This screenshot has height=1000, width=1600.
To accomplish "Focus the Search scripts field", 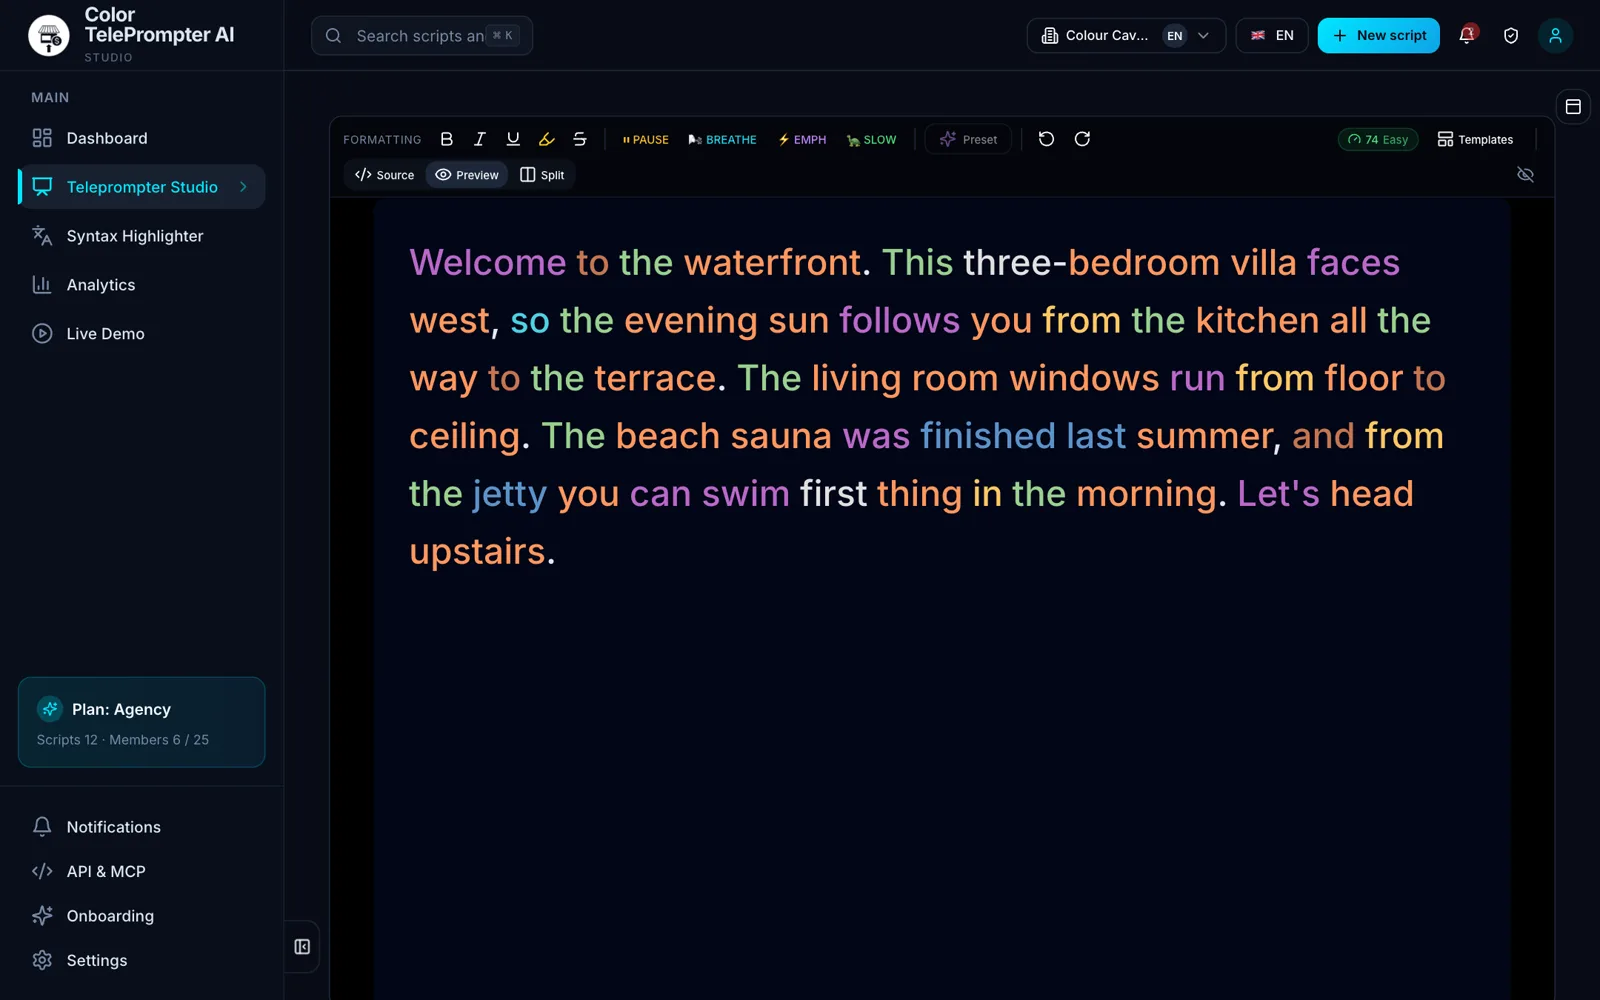I will pos(422,36).
